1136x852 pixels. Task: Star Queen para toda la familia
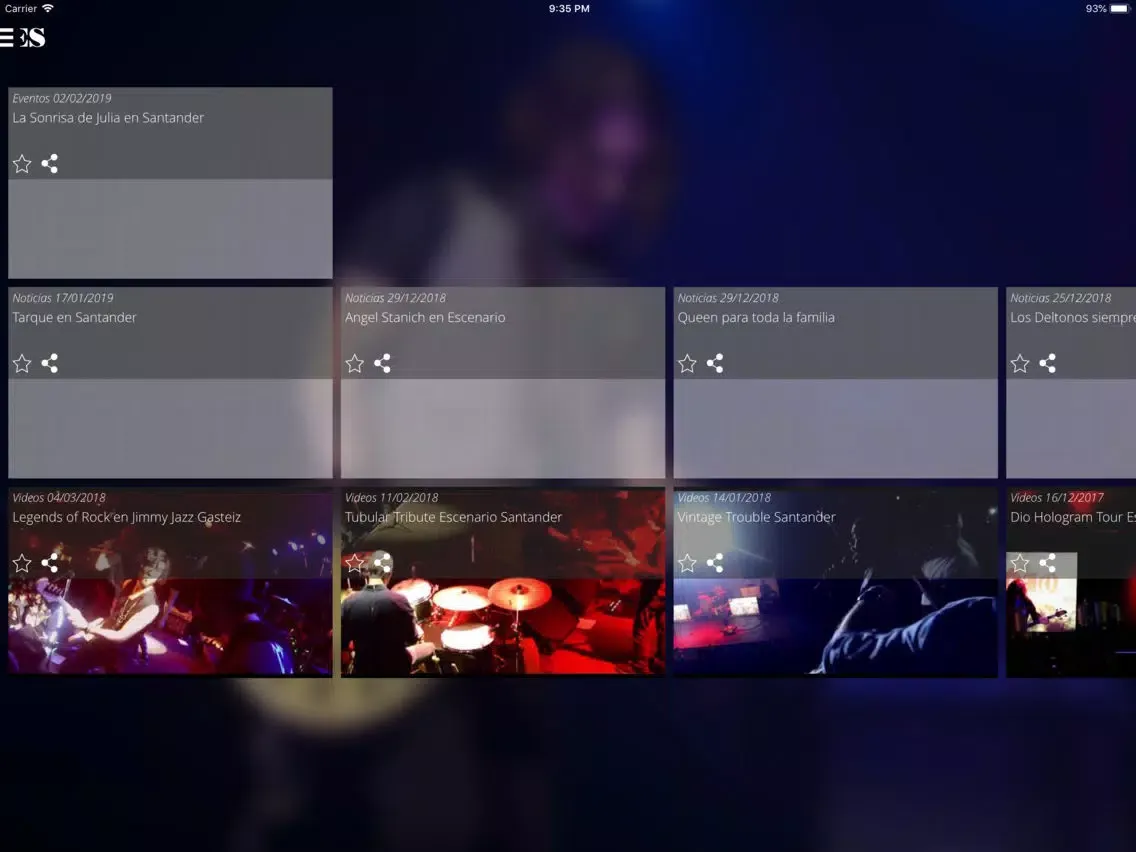[x=687, y=363]
